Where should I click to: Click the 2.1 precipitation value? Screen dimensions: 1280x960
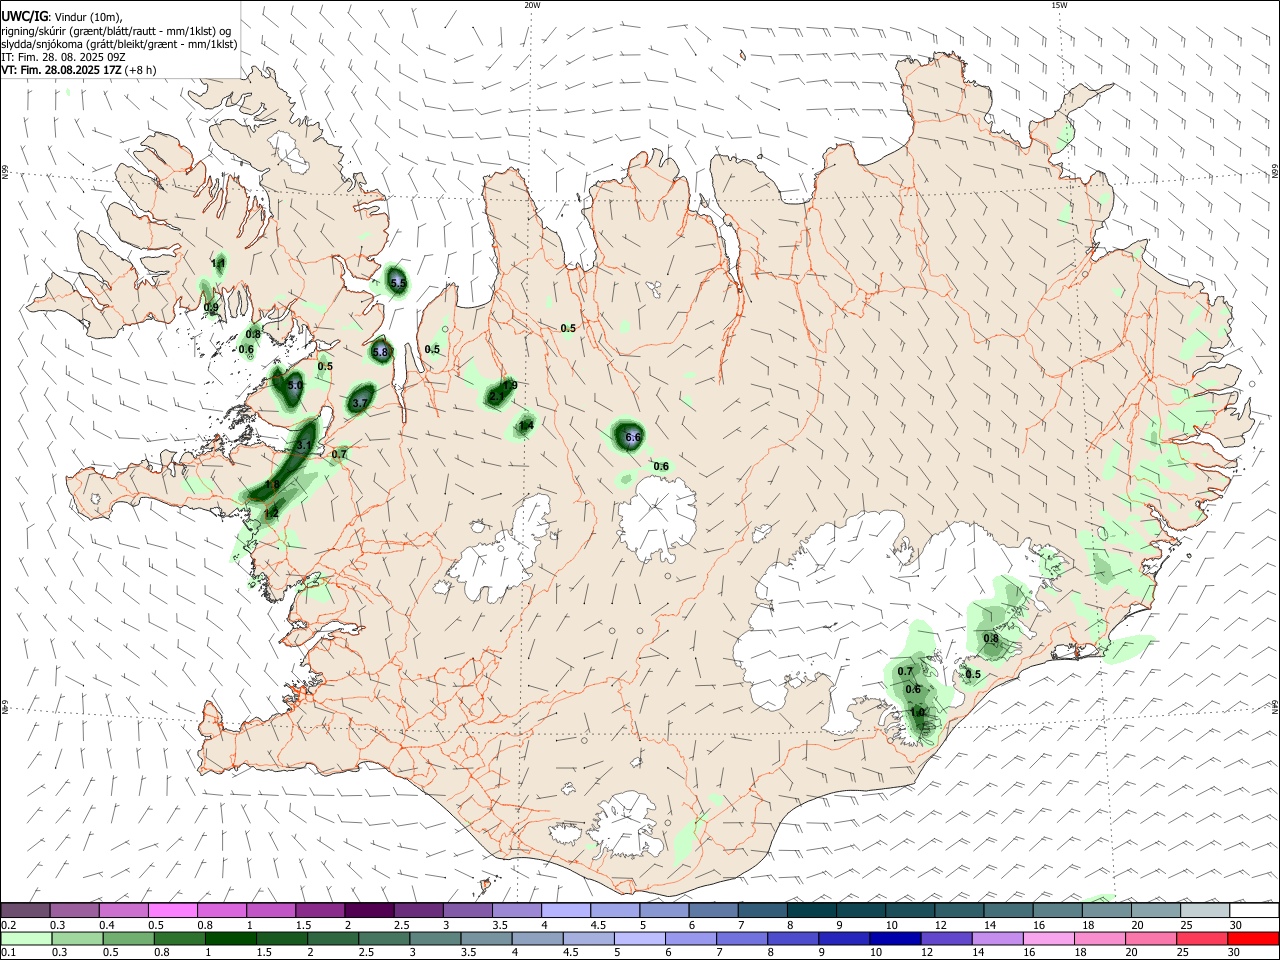pos(497,397)
